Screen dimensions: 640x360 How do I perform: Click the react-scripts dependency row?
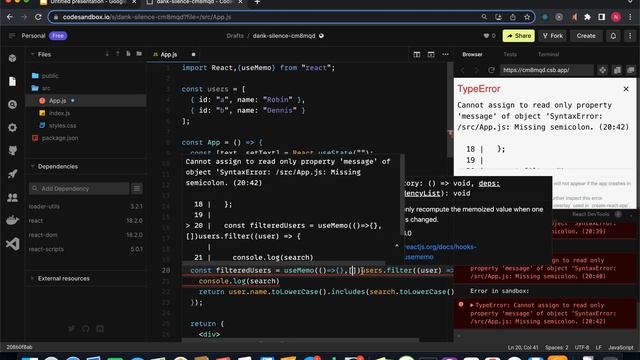tap(86, 249)
